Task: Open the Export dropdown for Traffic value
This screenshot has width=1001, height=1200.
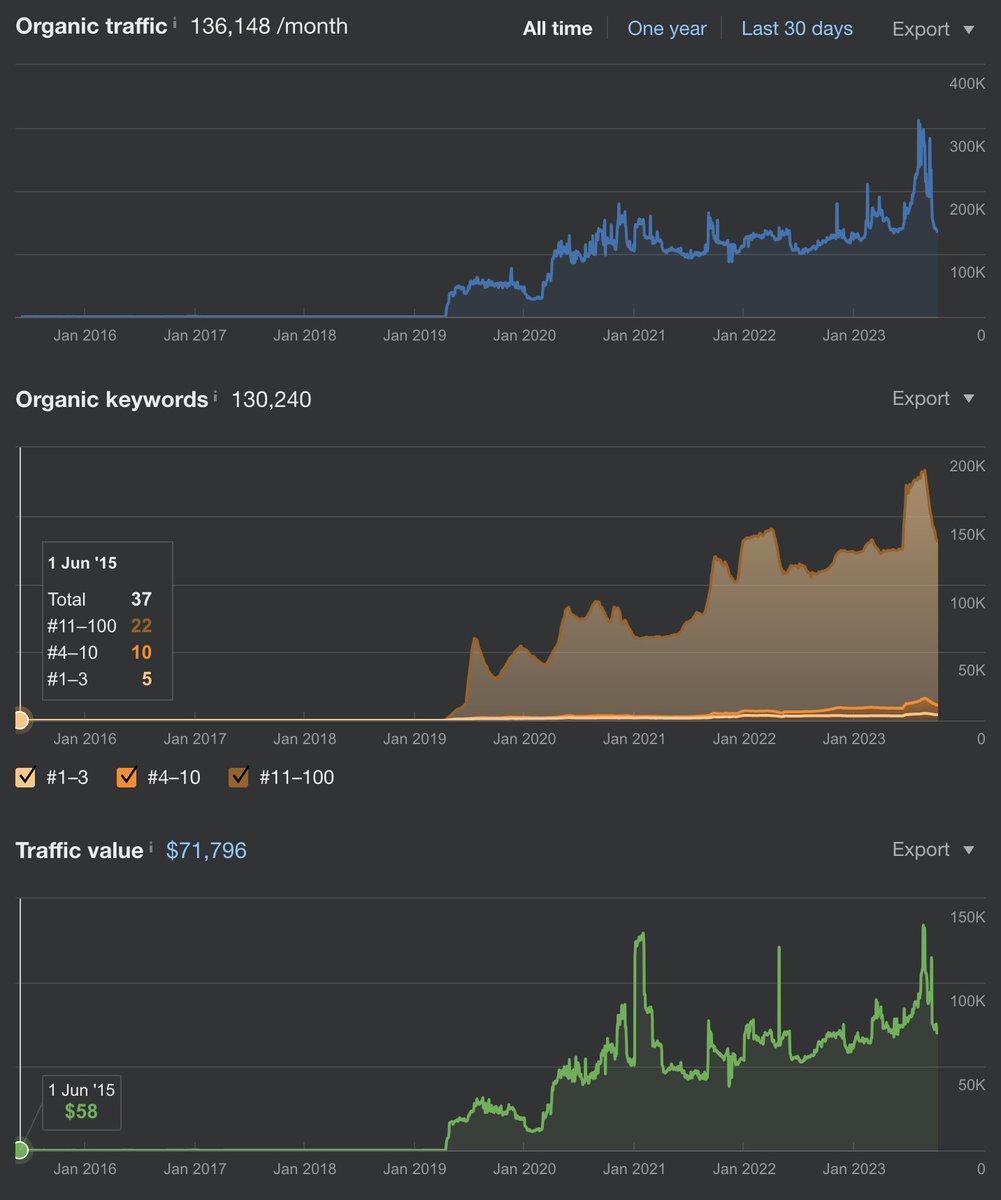Action: point(921,849)
